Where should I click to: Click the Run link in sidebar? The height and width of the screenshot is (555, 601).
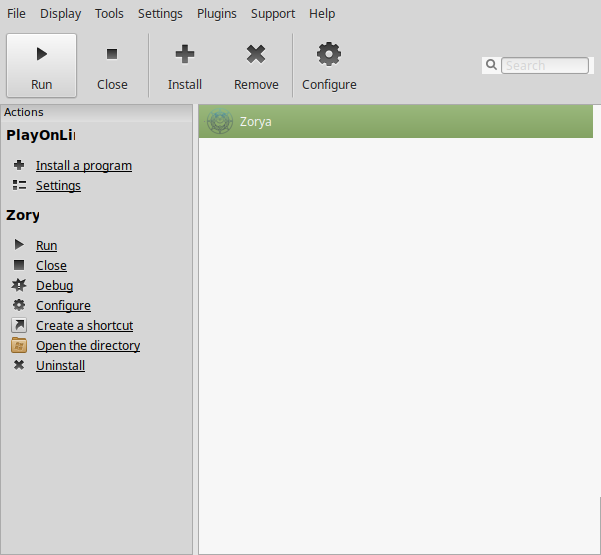point(46,245)
